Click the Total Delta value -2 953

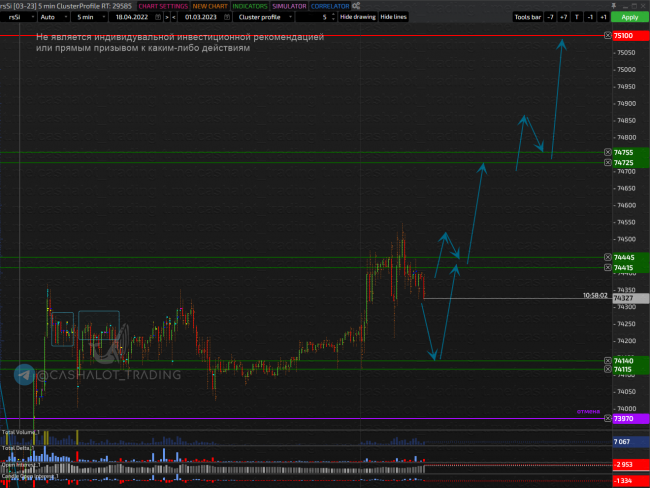(631, 464)
